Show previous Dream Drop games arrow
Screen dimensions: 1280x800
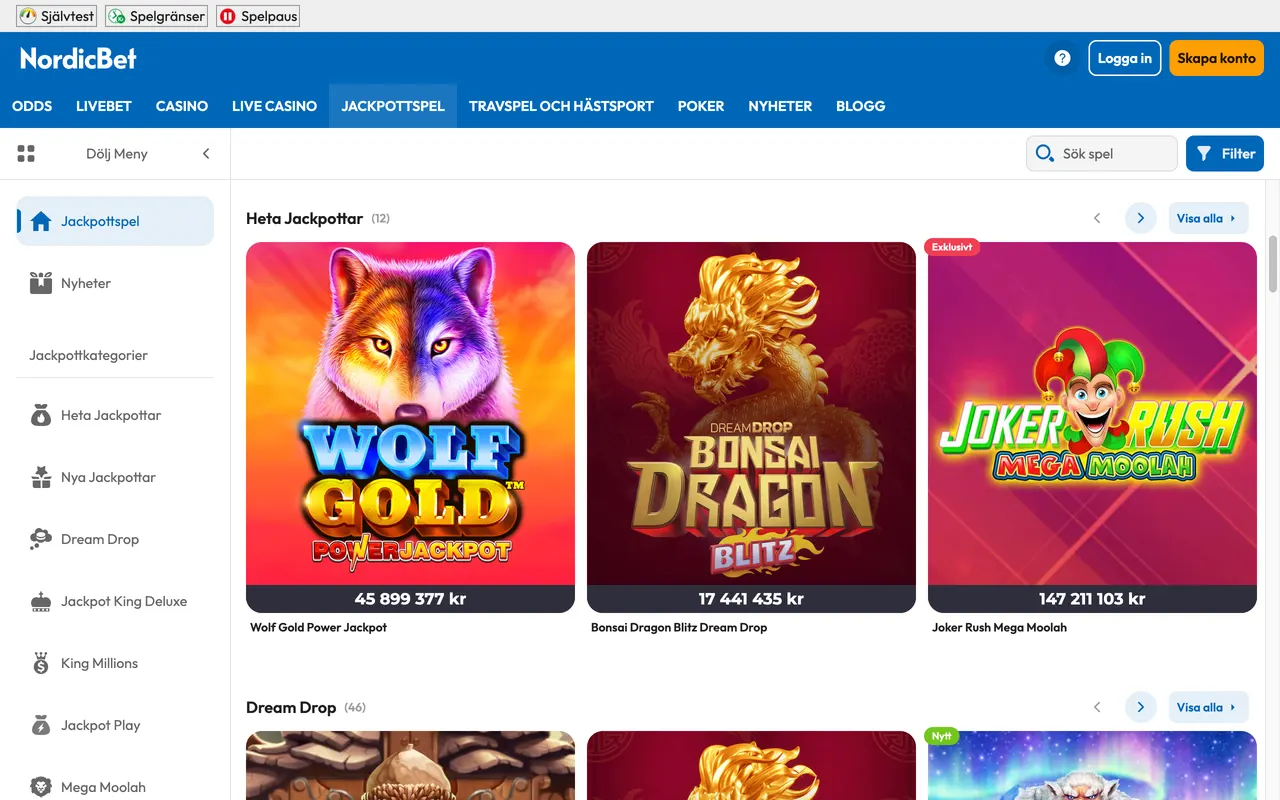coord(1097,707)
